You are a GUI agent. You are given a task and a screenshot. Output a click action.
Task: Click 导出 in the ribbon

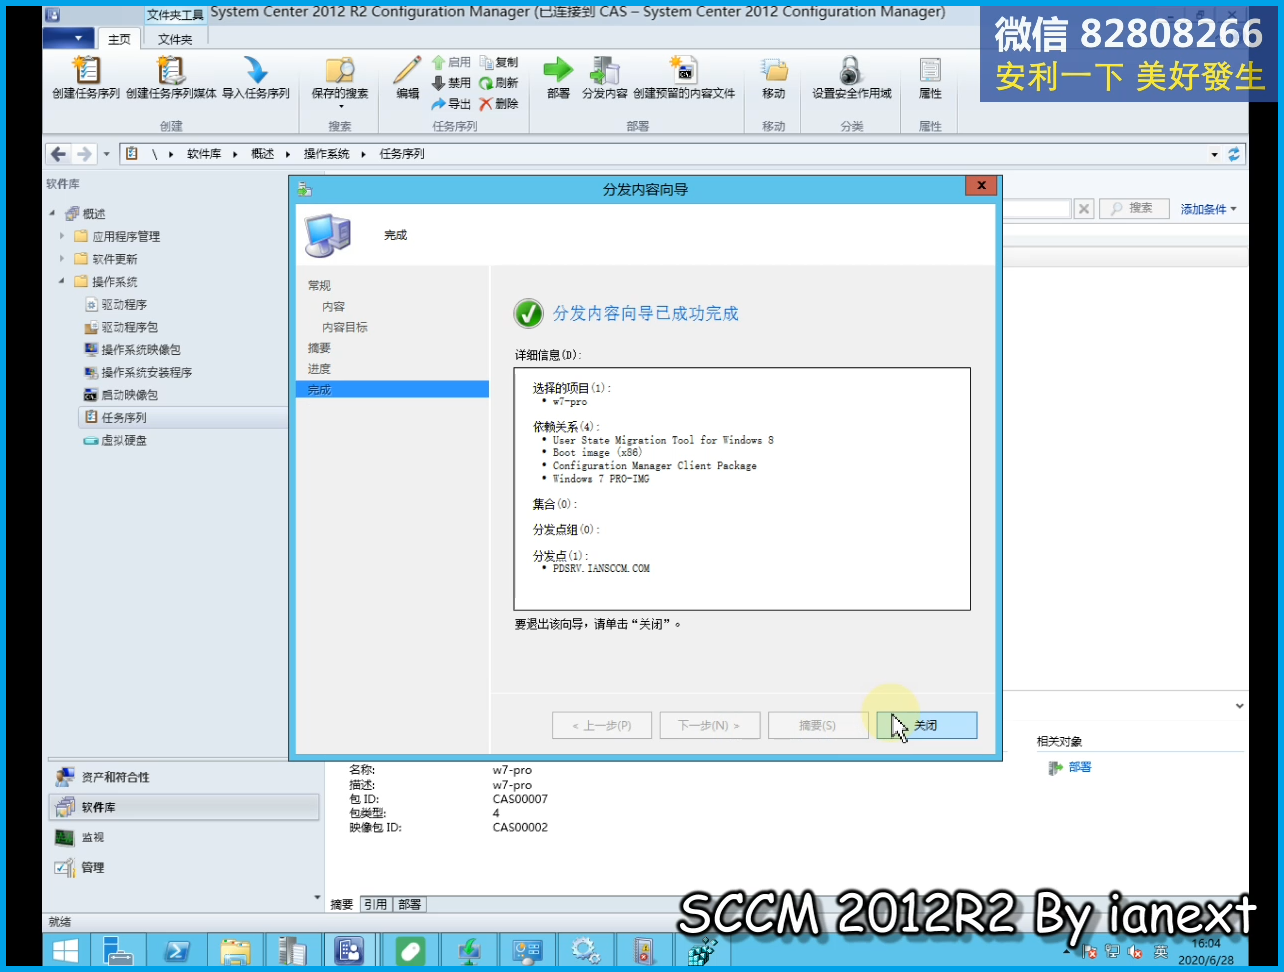click(451, 104)
